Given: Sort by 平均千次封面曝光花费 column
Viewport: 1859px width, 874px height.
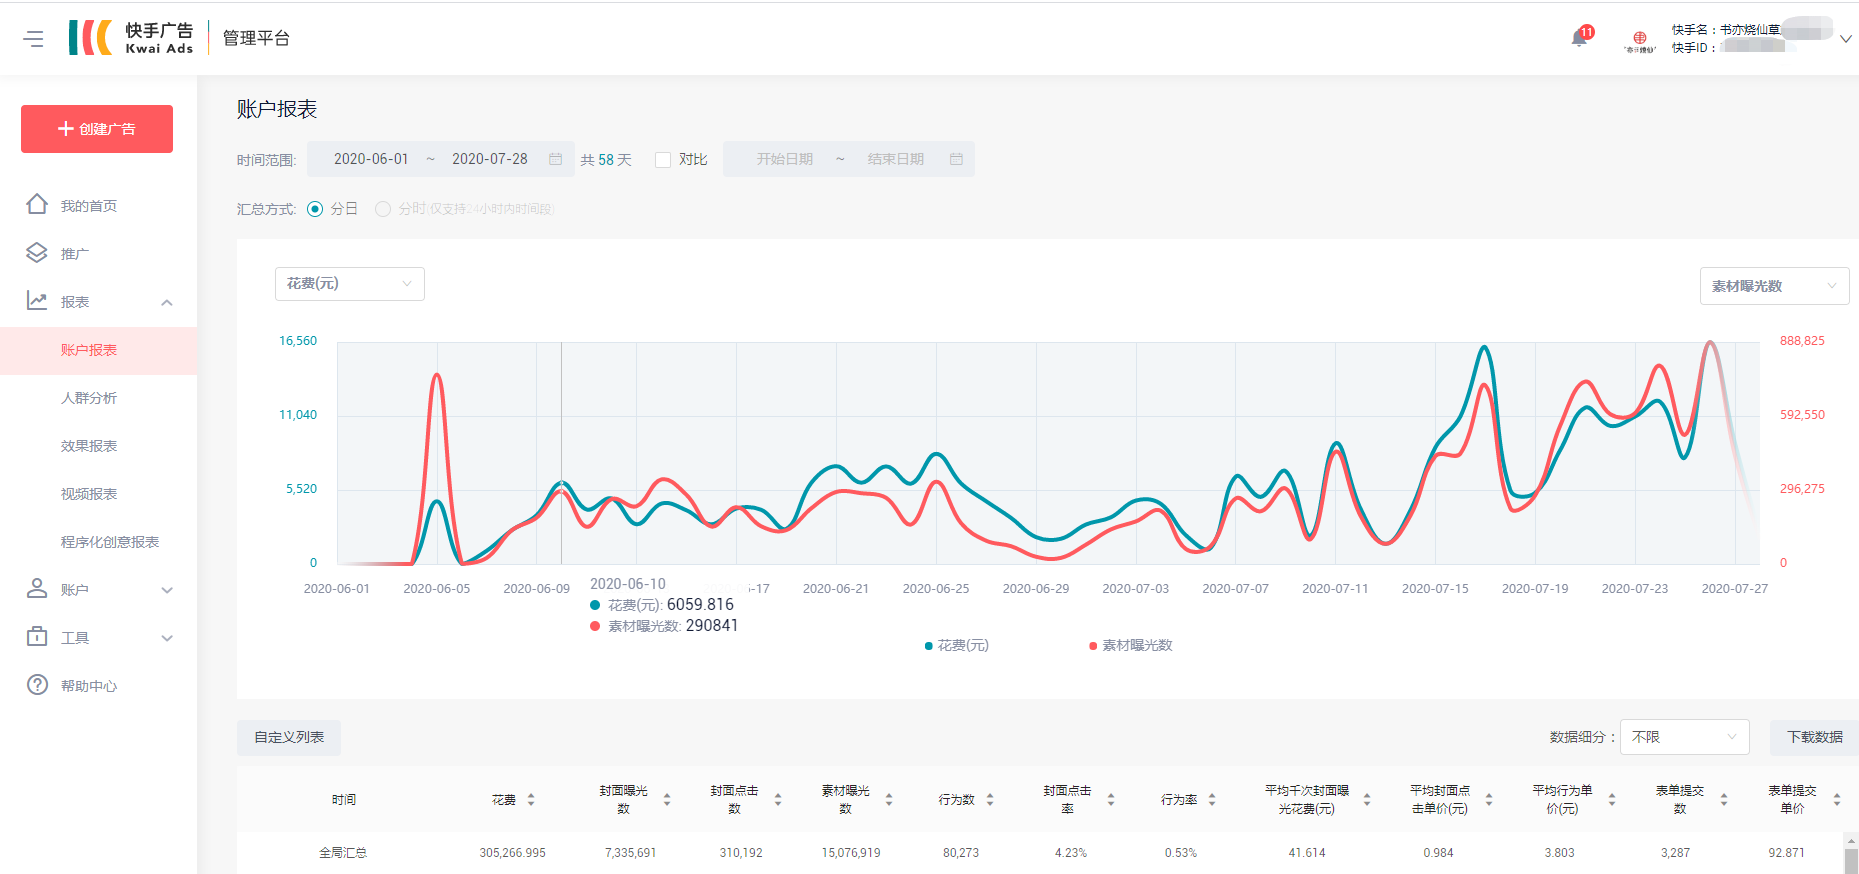Looking at the screenshot, I should click(1367, 800).
